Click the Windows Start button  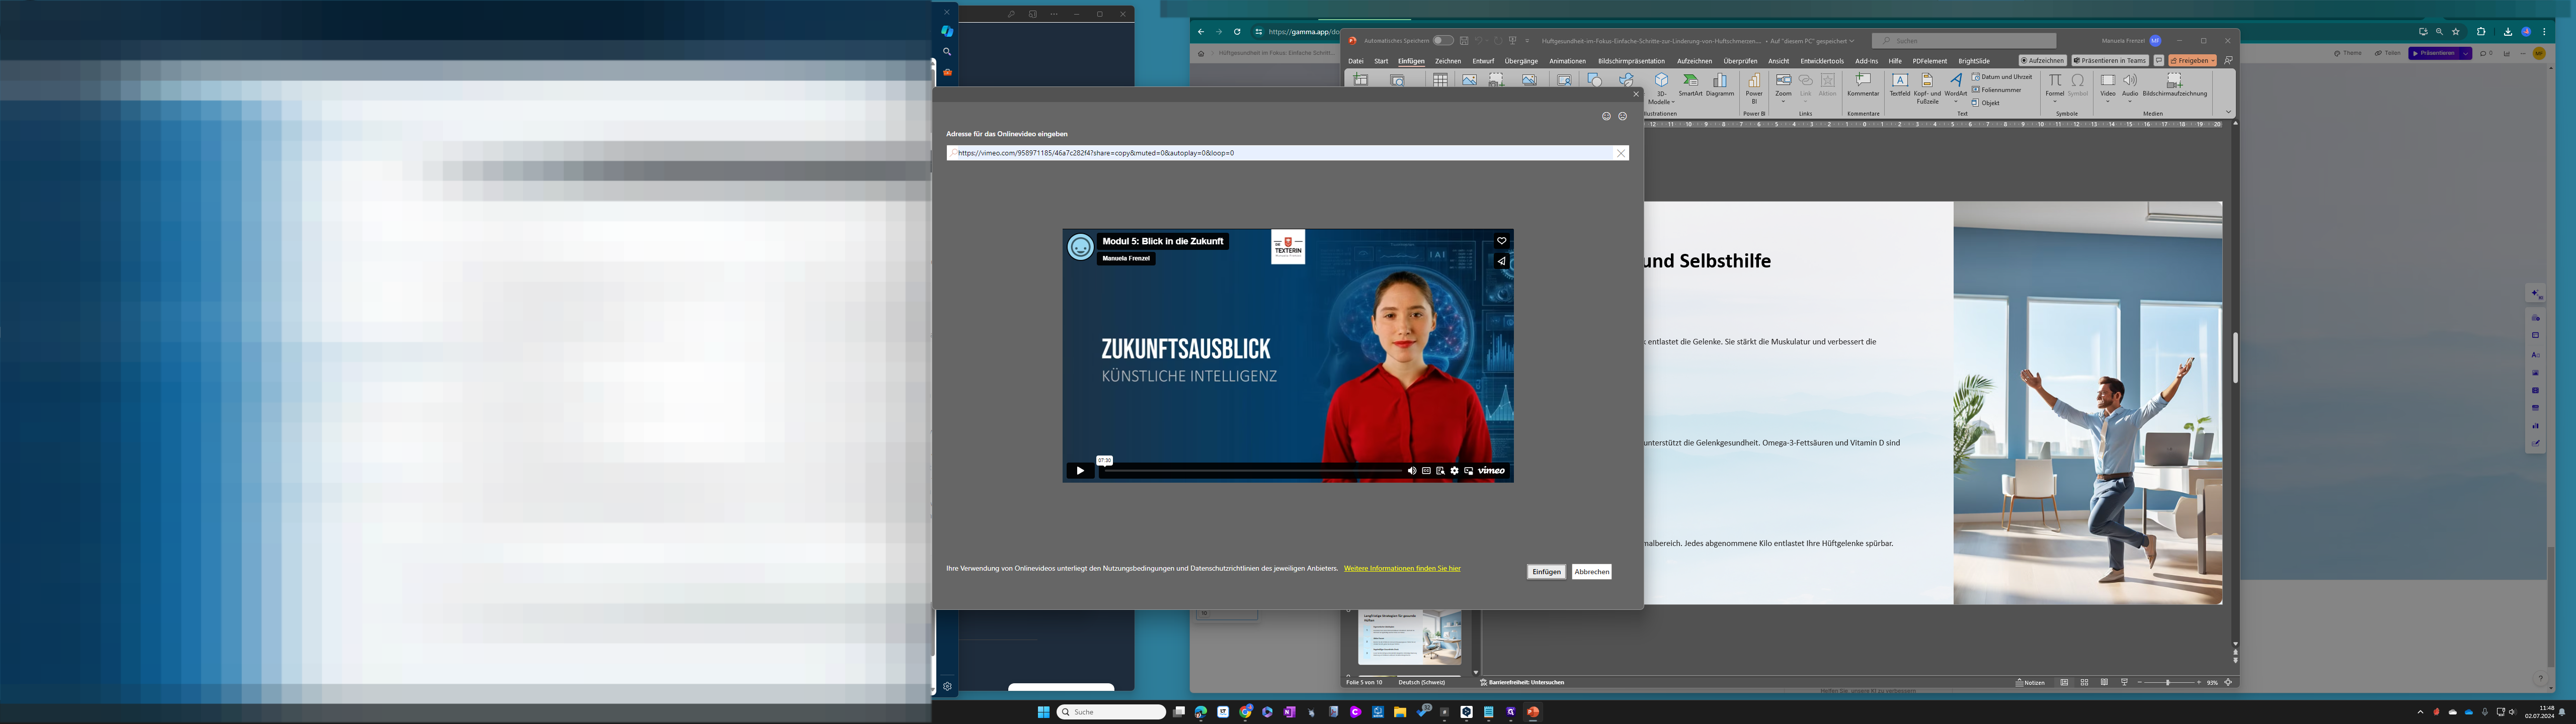pyautogui.click(x=1043, y=712)
